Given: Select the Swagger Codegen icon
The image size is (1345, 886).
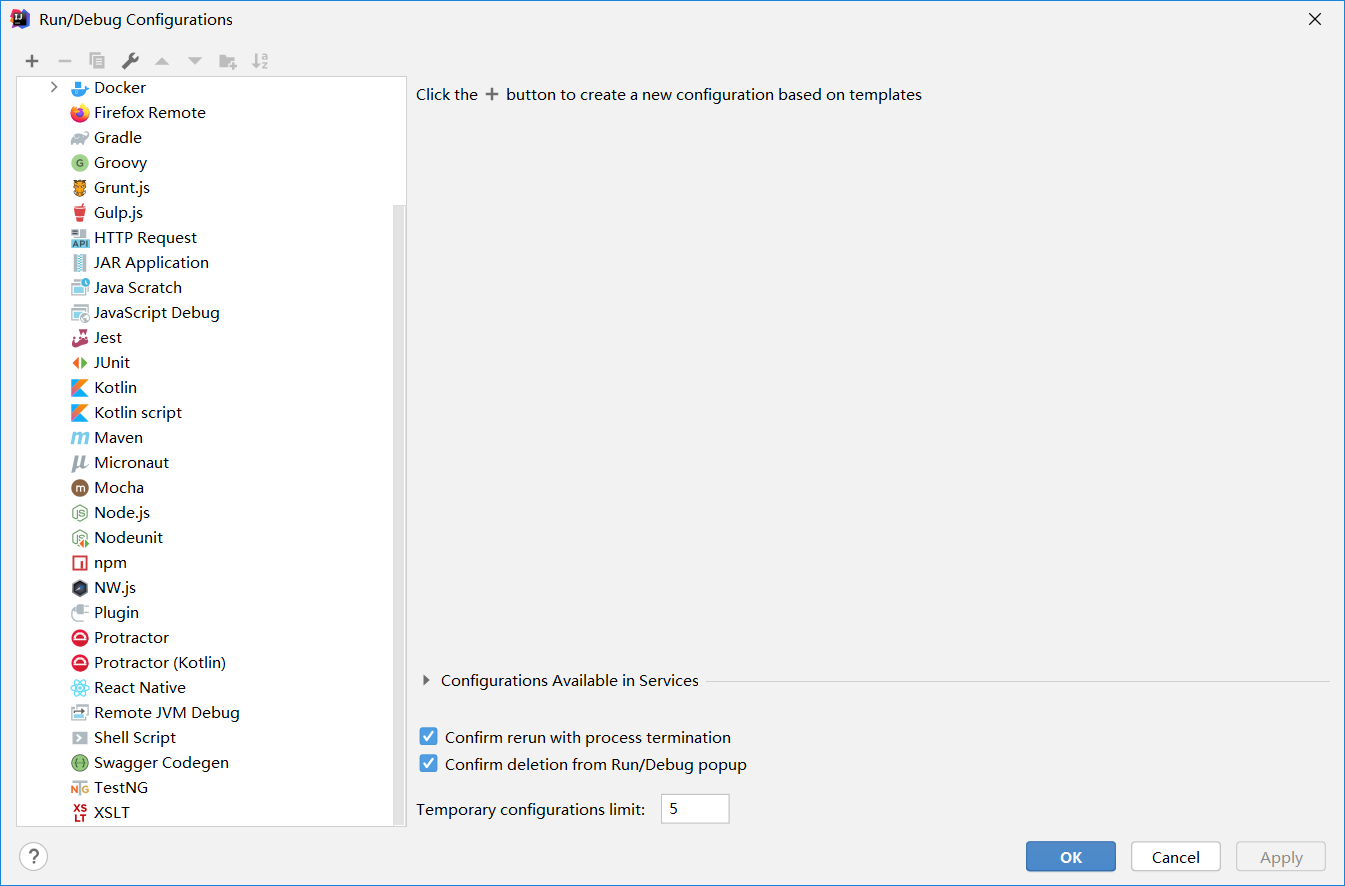Looking at the screenshot, I should point(80,763).
